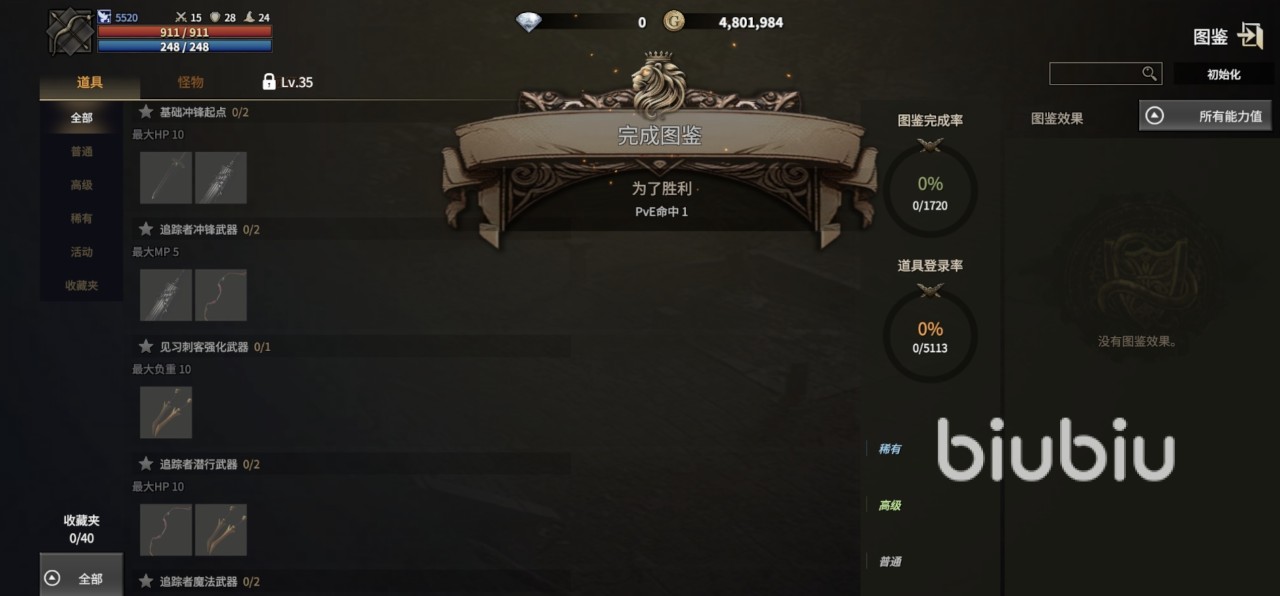Click the bow item under 见习刺客强化武器
Screen dimensions: 1280x596
click(x=166, y=413)
